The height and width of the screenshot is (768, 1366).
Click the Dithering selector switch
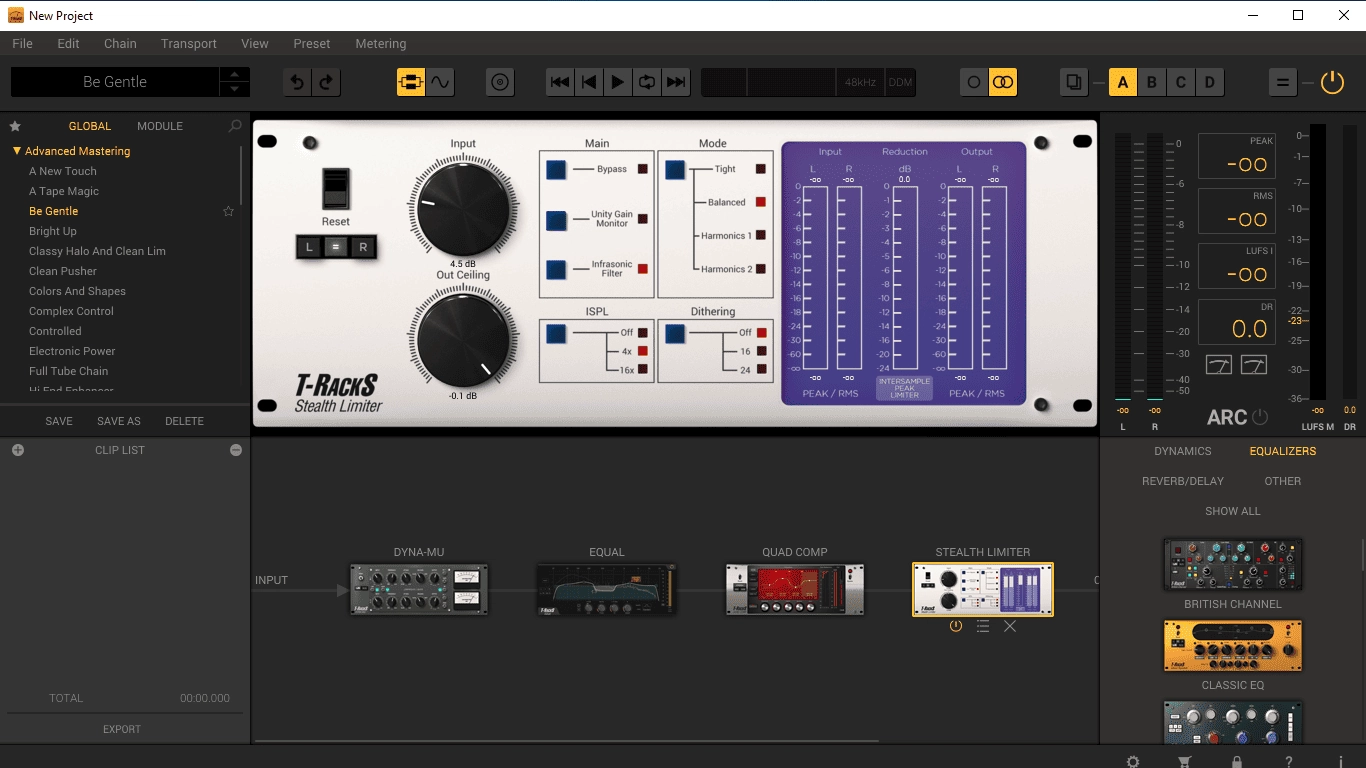coord(675,334)
